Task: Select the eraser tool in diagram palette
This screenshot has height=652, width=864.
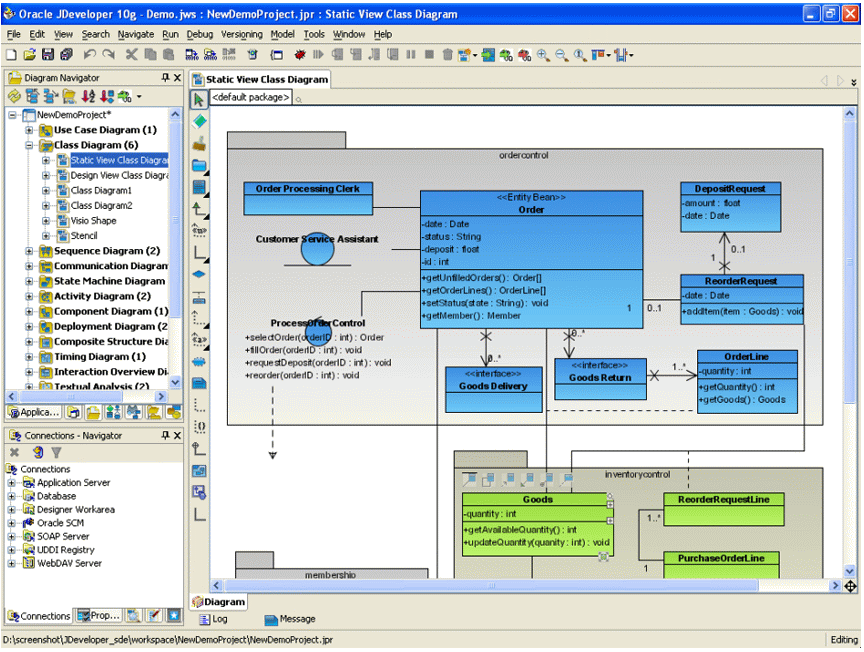Action: pos(199,121)
